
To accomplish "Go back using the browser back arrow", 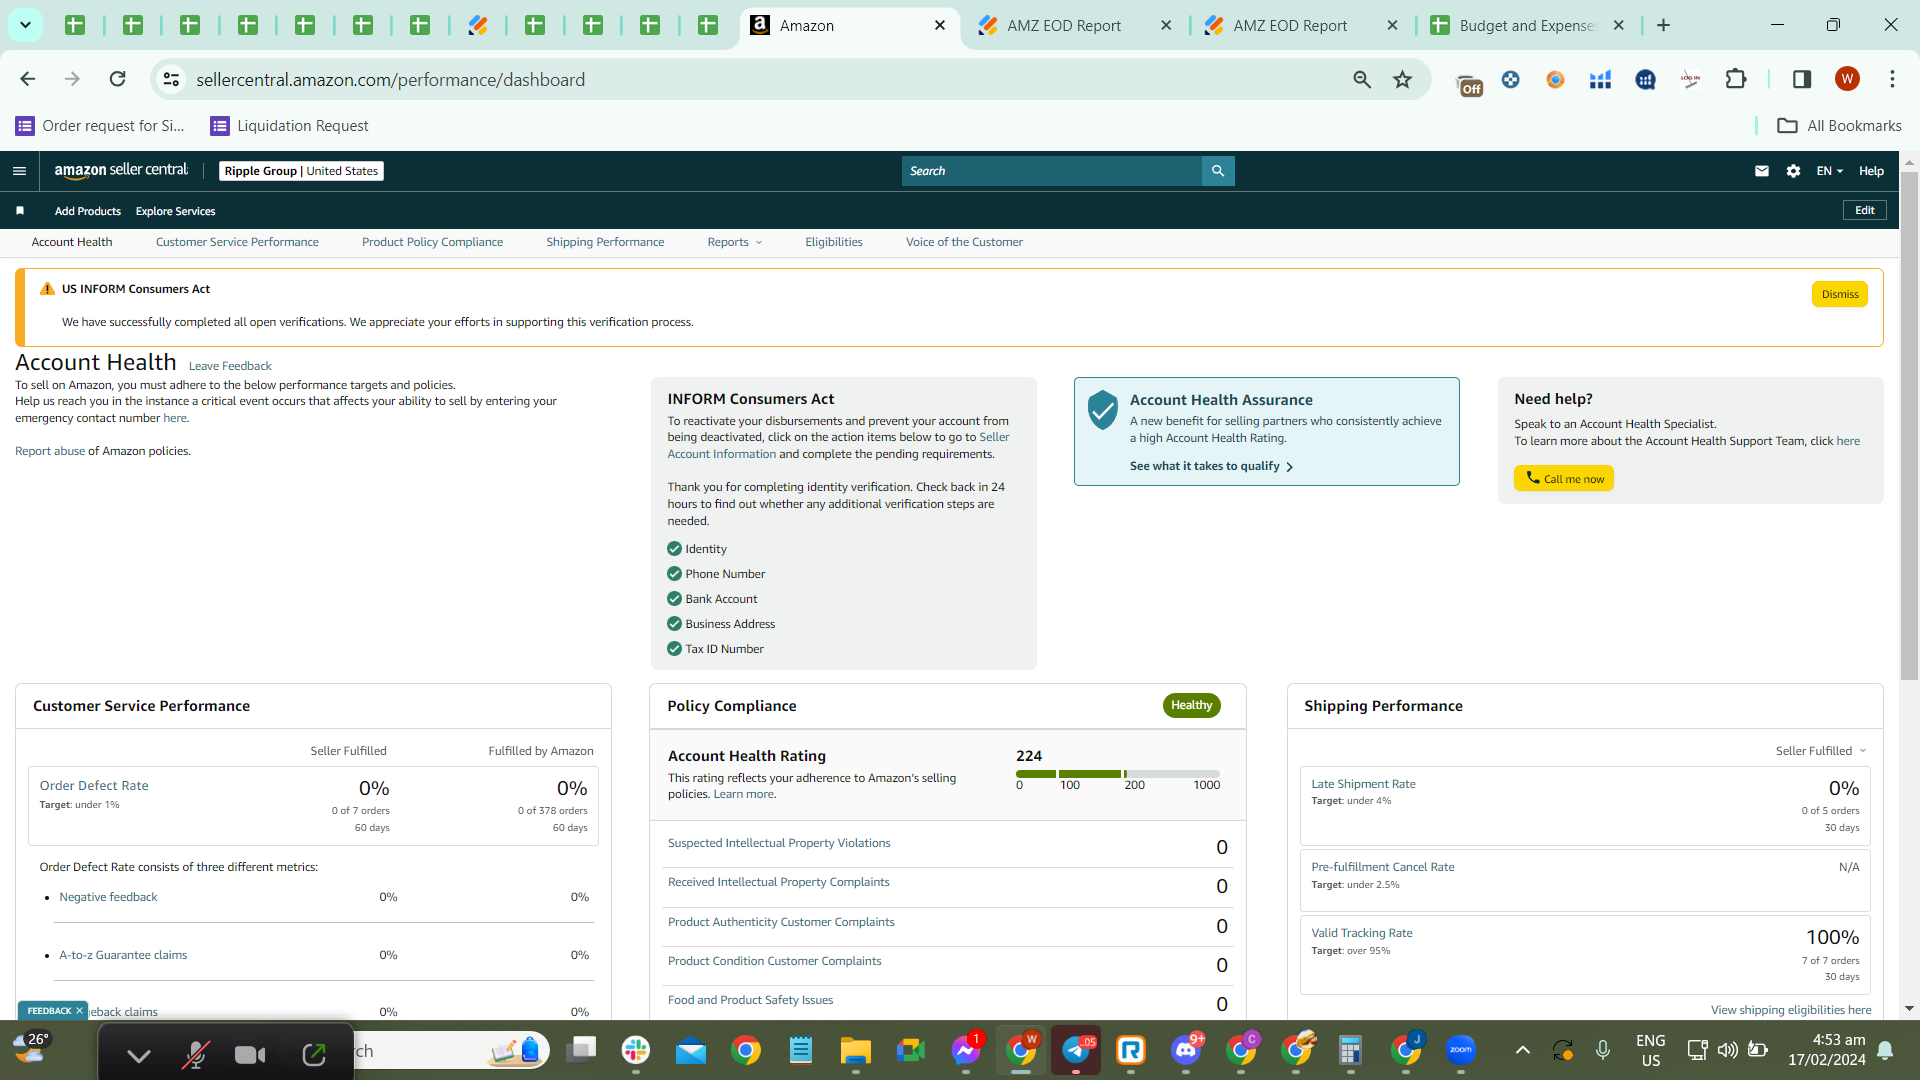I will [x=28, y=79].
